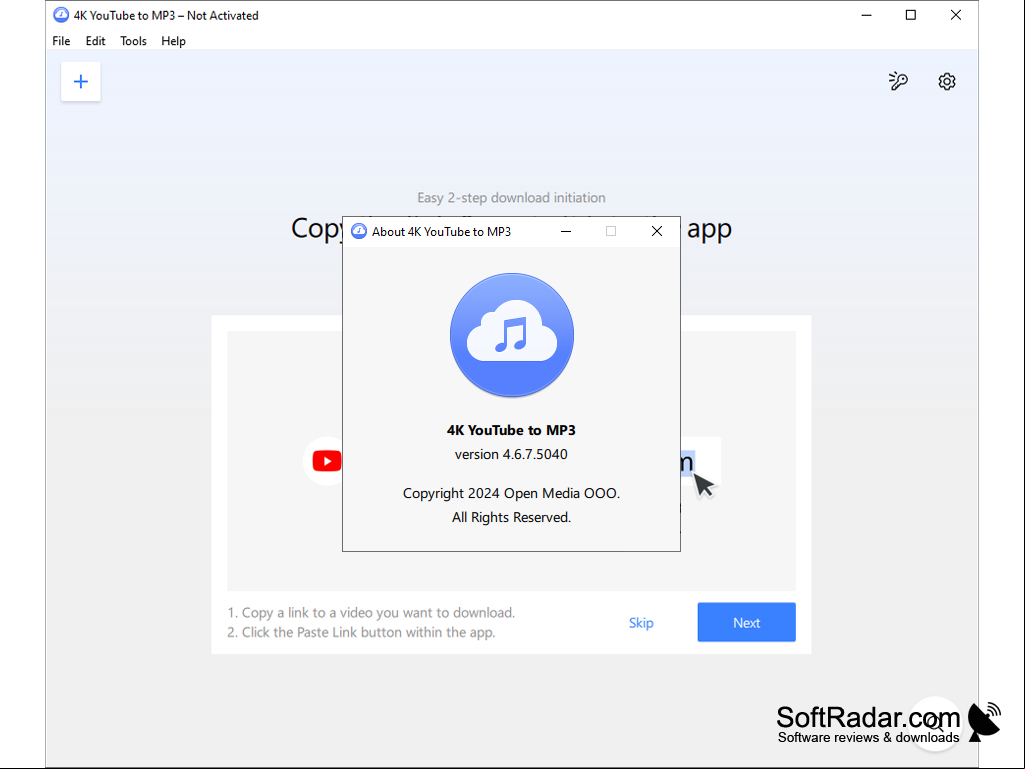Close the main 4K YouTube to MP3 window
The height and width of the screenshot is (769, 1025).
[956, 15]
